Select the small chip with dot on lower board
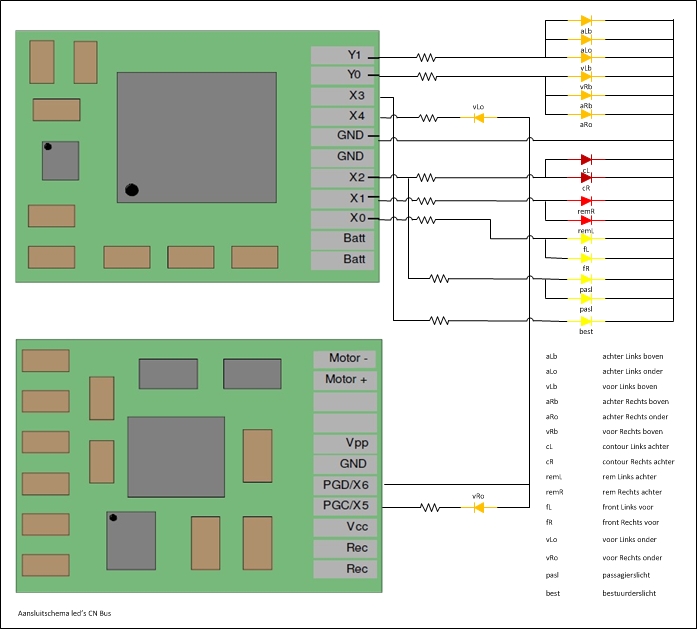Image resolution: width=697 pixels, height=629 pixels. pyautogui.click(x=131, y=540)
